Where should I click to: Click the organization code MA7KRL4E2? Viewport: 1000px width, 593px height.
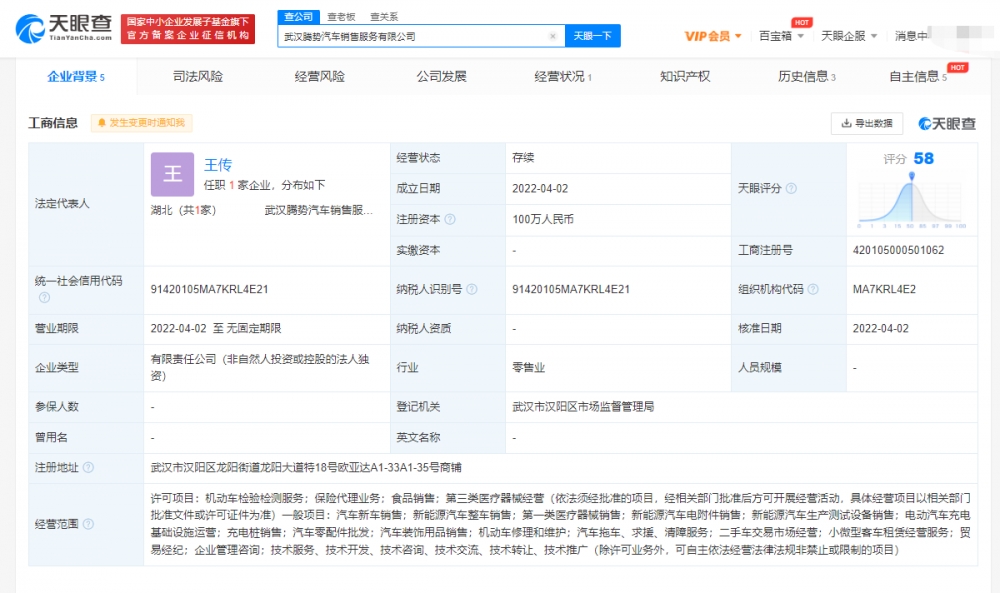pyautogui.click(x=884, y=289)
